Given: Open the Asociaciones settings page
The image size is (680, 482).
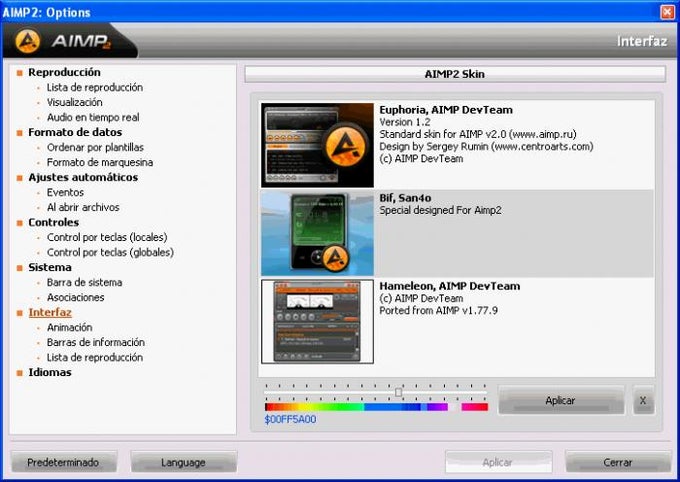Looking at the screenshot, I should pyautogui.click(x=75, y=297).
